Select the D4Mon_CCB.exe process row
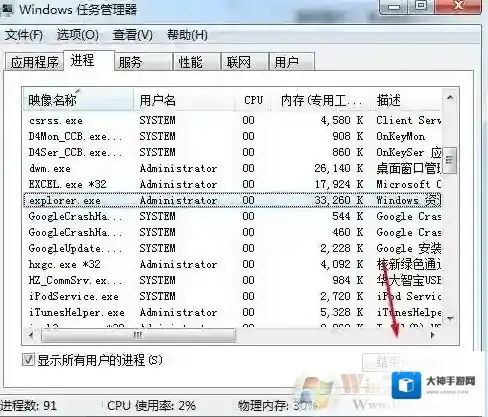Image resolution: width=488 pixels, height=417 pixels. point(233,136)
